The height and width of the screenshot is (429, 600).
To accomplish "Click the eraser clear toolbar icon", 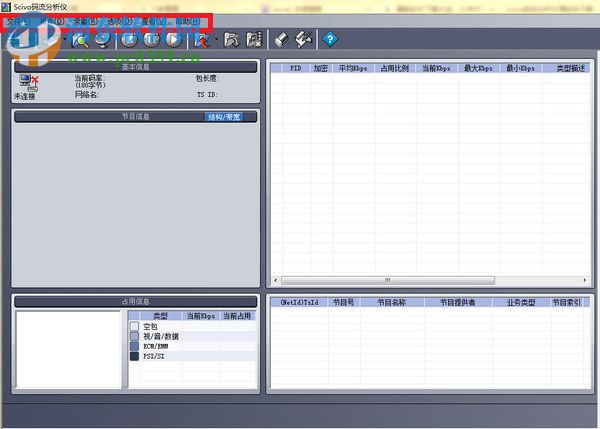I will coord(282,39).
